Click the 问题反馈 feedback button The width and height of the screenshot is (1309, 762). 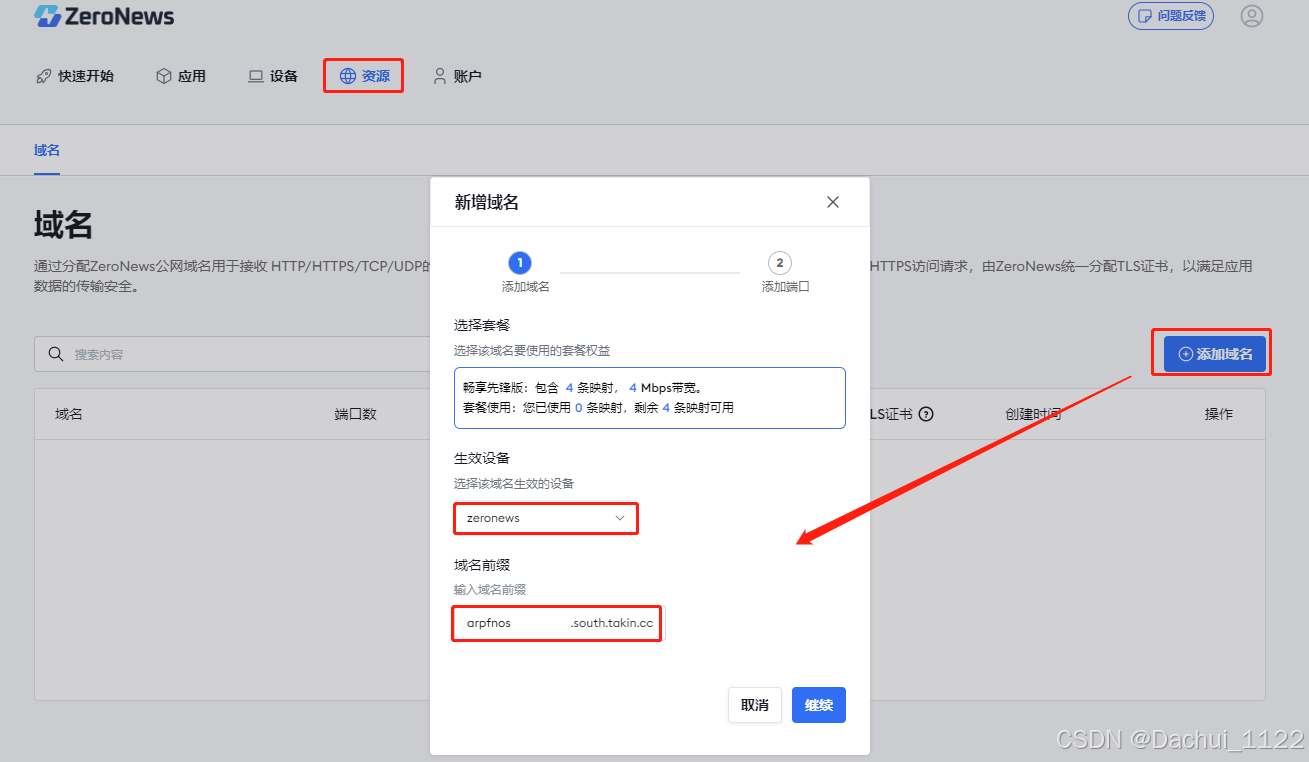pyautogui.click(x=1171, y=16)
